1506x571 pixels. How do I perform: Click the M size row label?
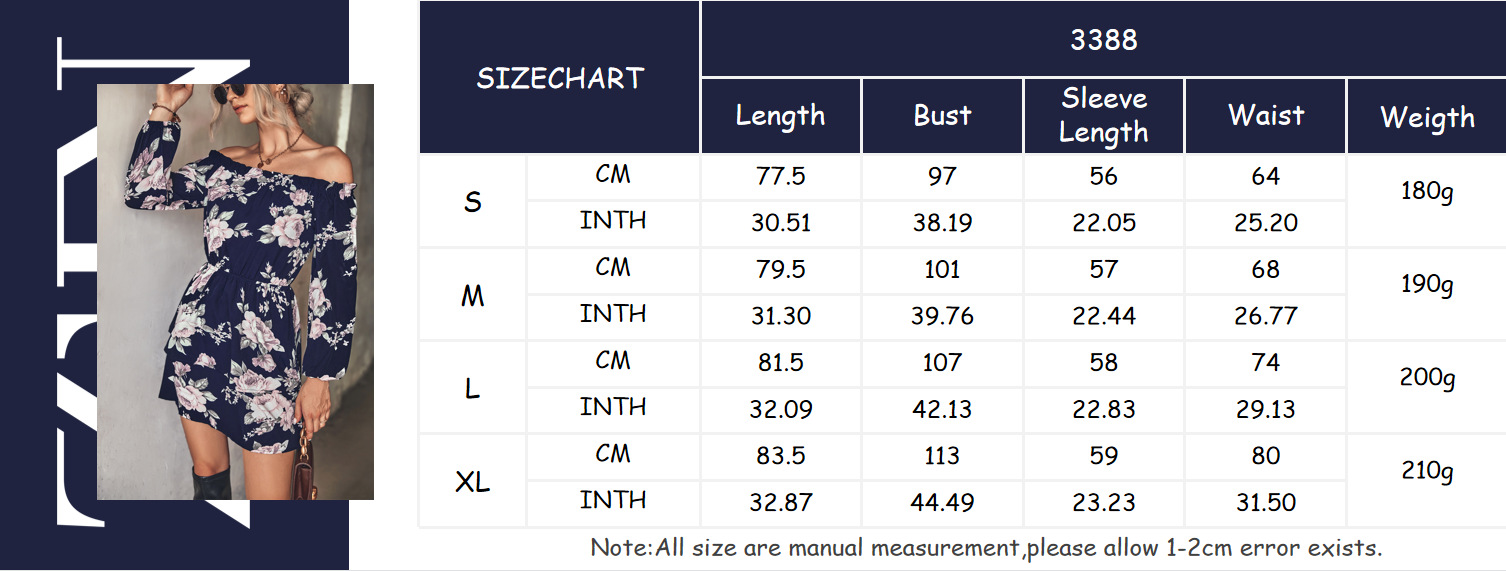472,295
